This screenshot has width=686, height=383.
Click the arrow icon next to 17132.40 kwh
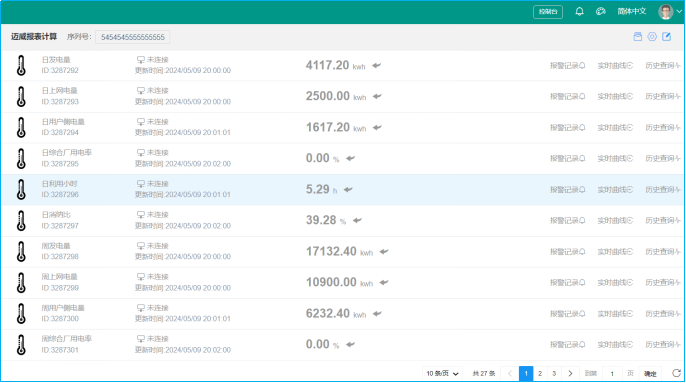pos(384,251)
